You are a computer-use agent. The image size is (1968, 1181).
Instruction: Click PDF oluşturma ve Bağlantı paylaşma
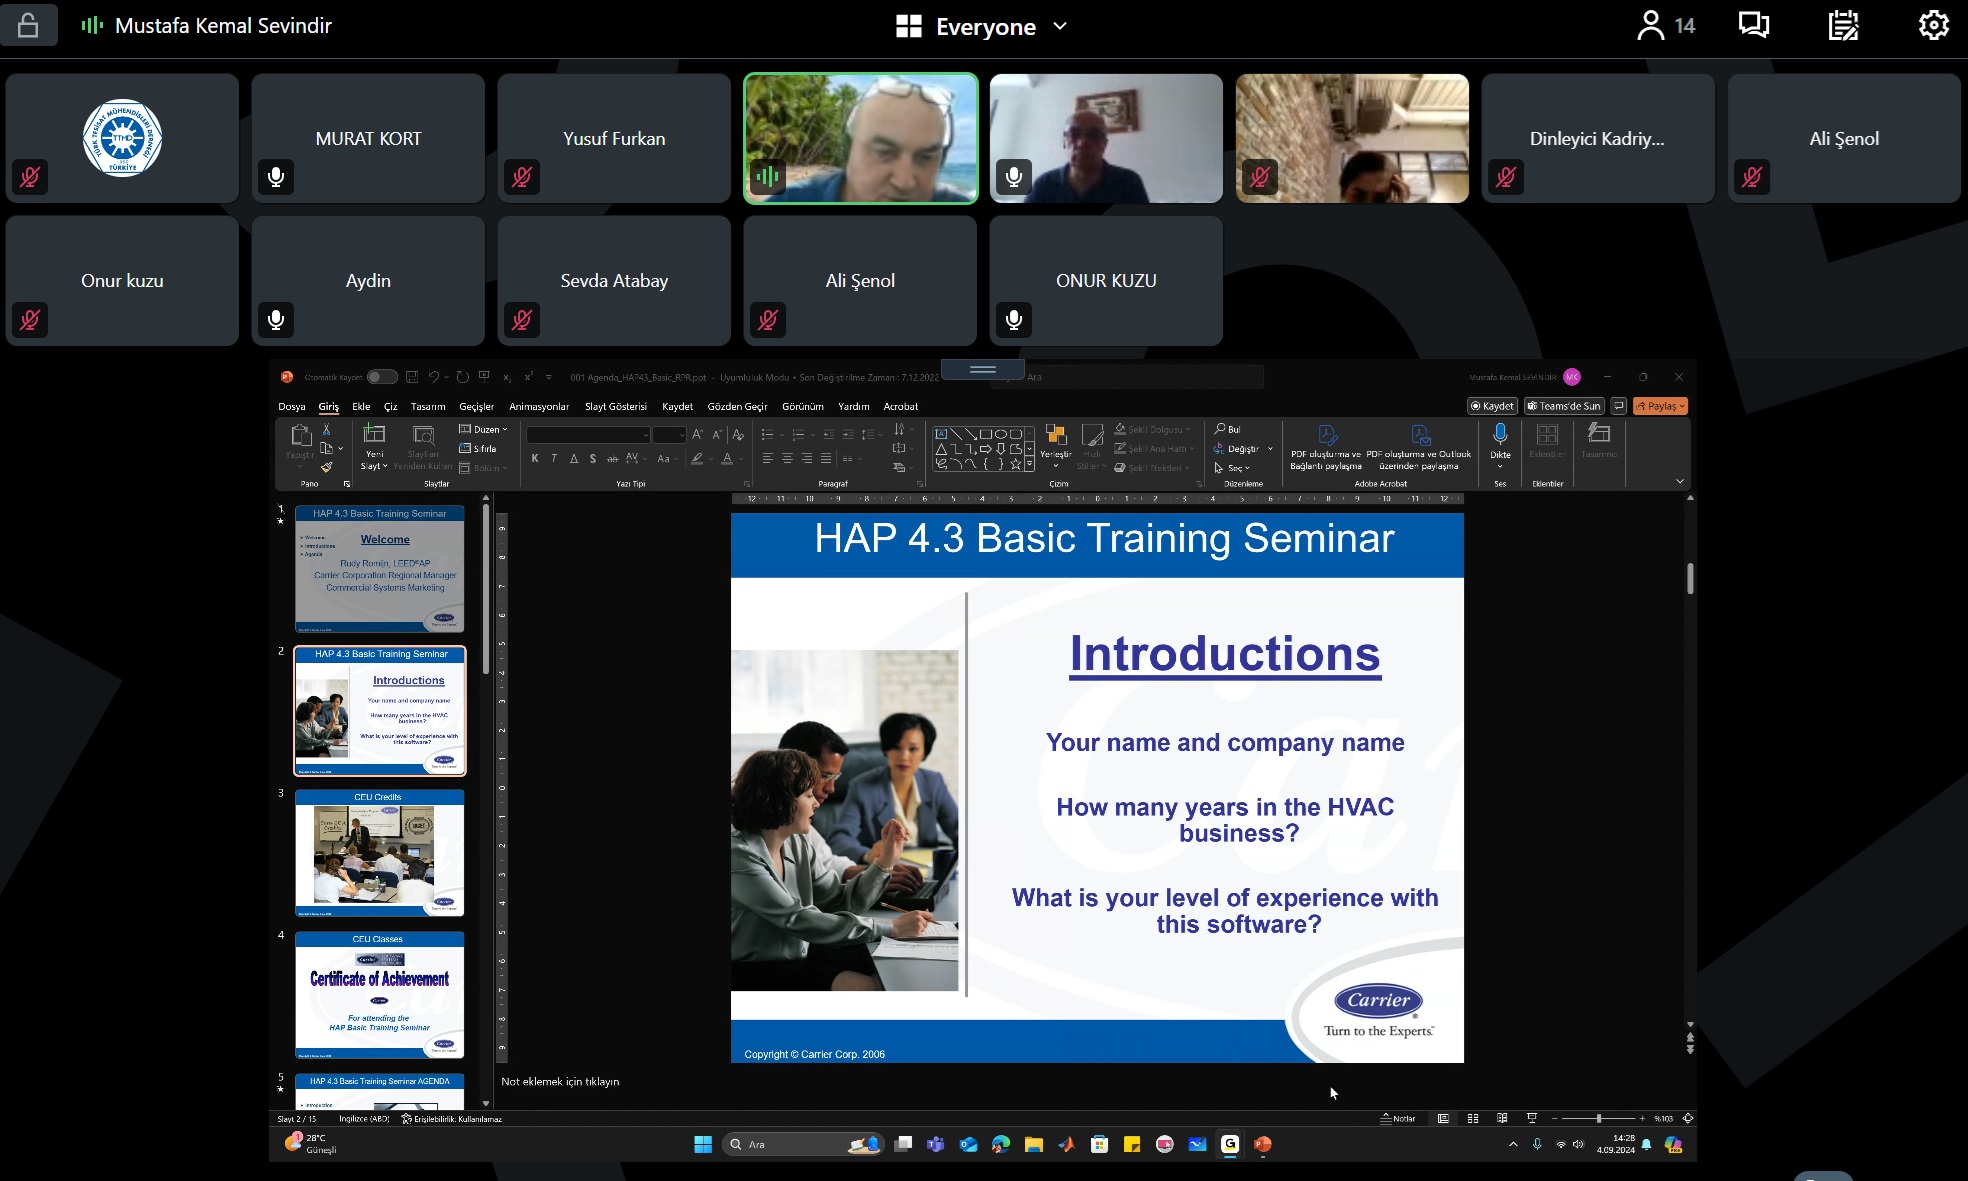point(1326,446)
